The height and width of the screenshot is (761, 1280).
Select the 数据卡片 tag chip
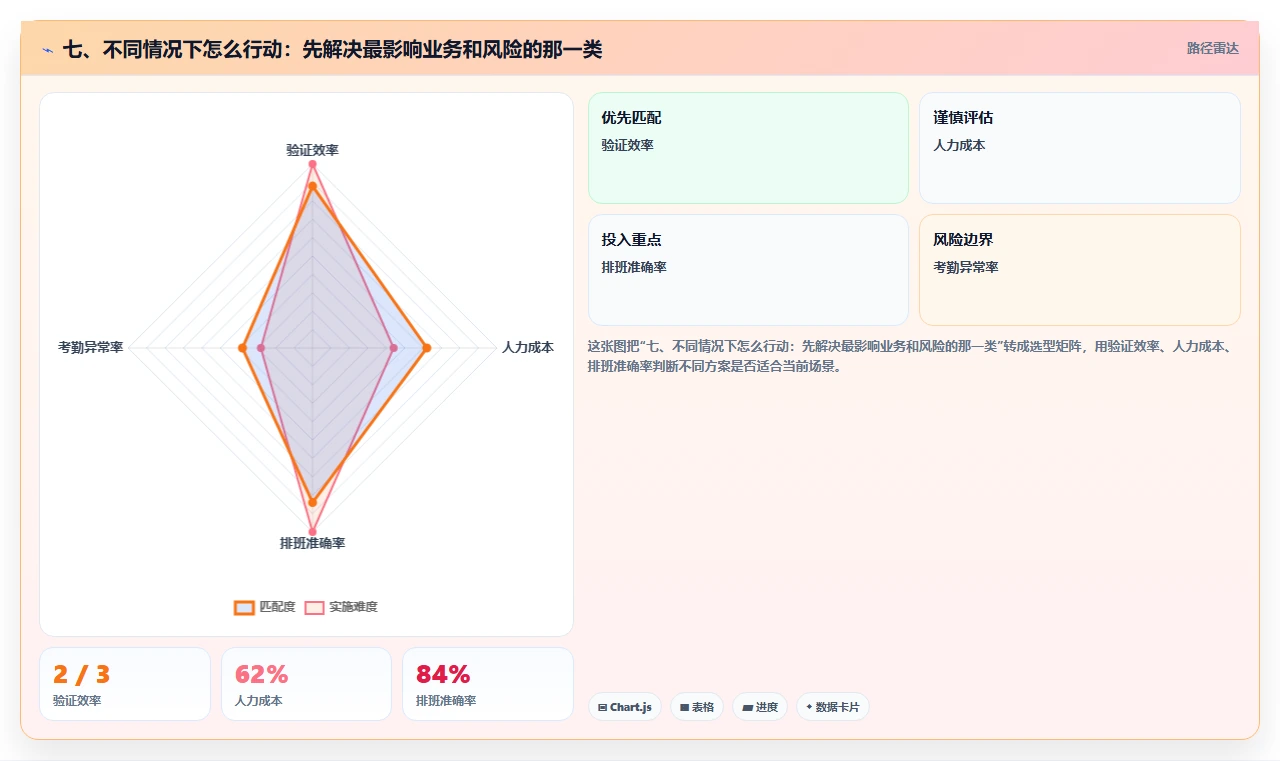[833, 707]
